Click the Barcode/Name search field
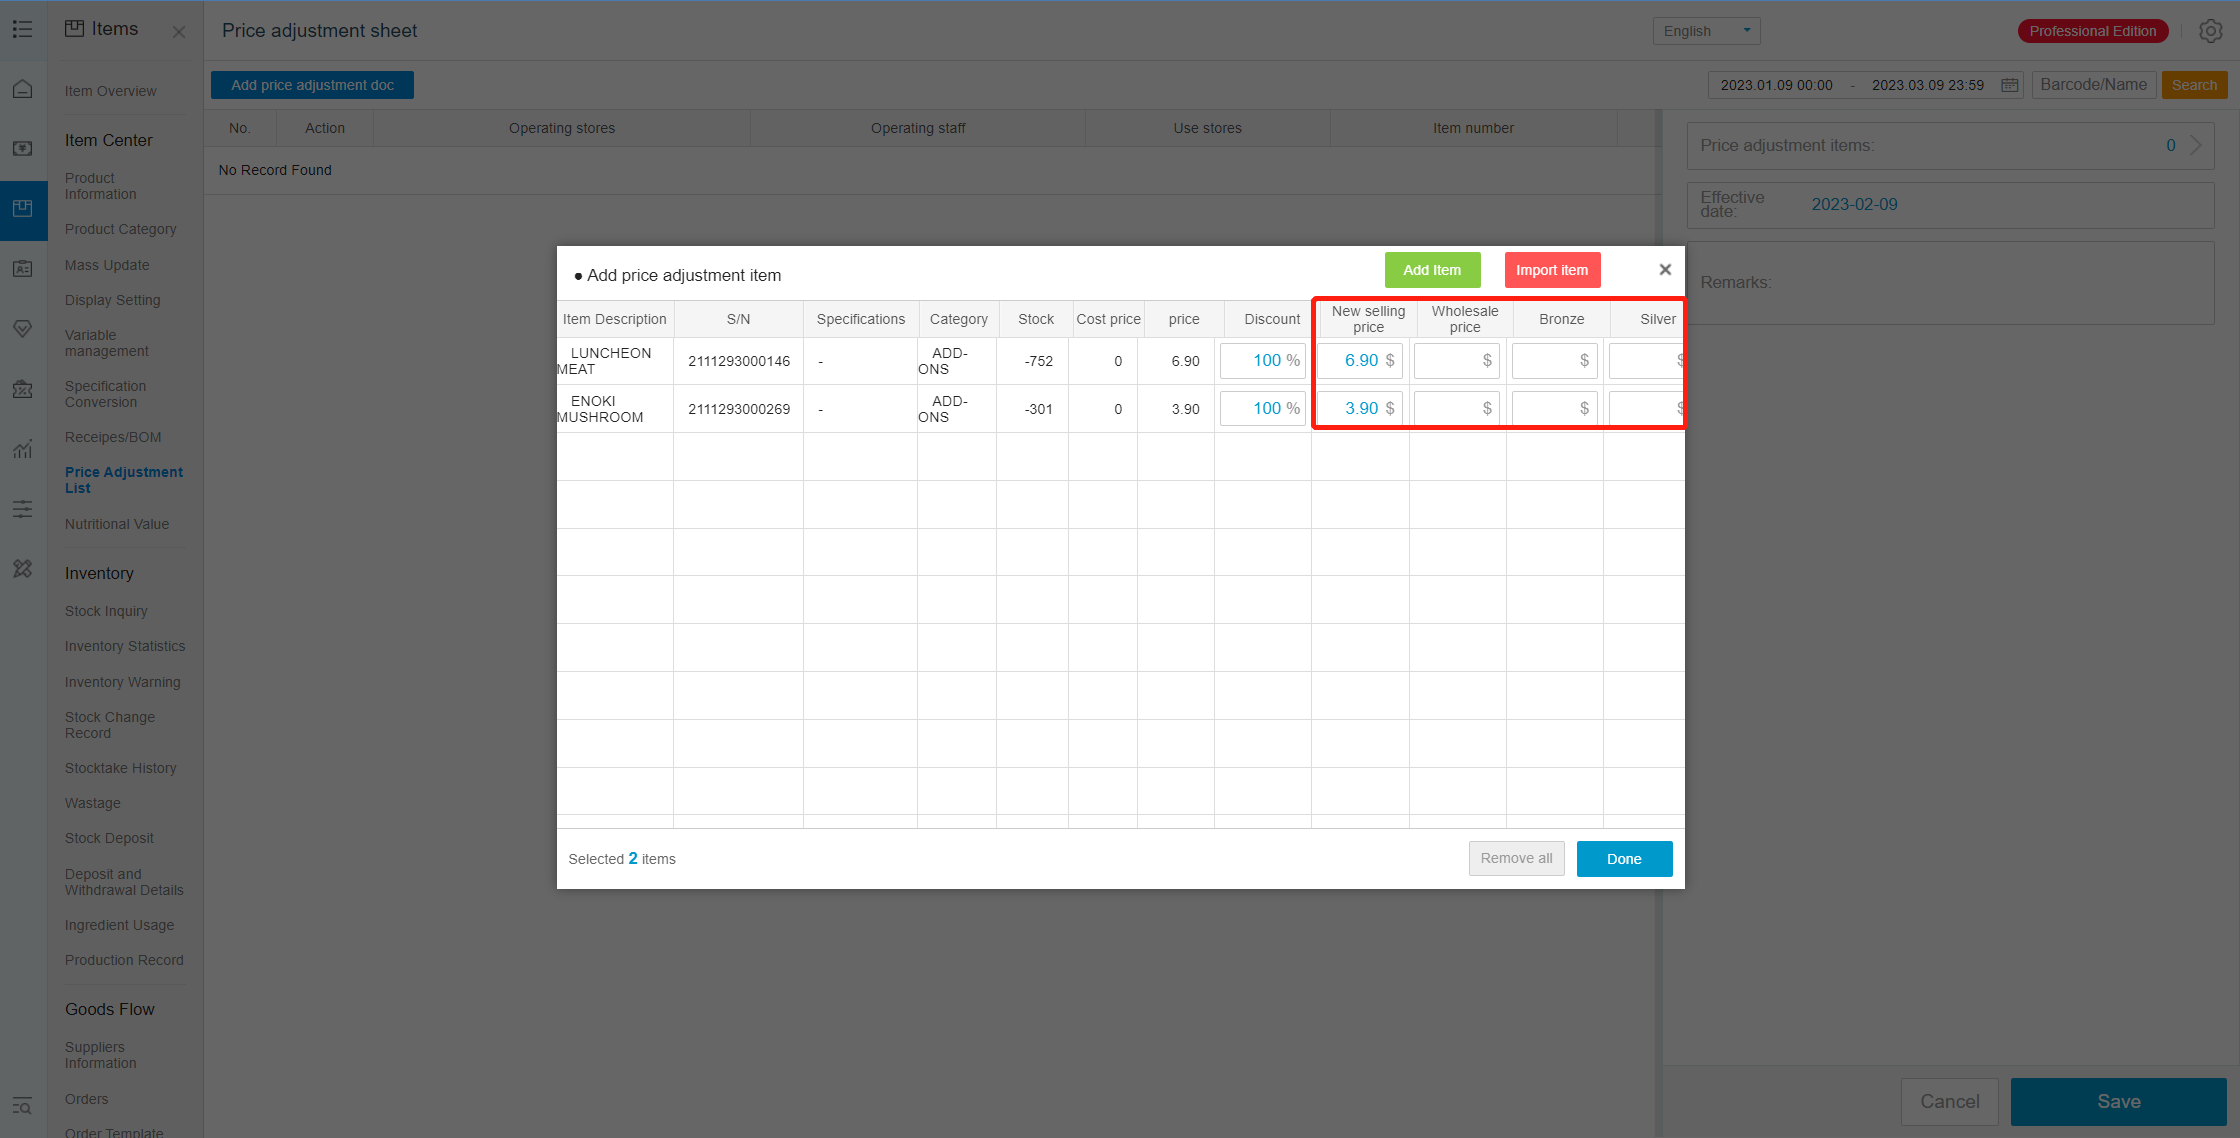The image size is (2240, 1138). [x=2093, y=85]
